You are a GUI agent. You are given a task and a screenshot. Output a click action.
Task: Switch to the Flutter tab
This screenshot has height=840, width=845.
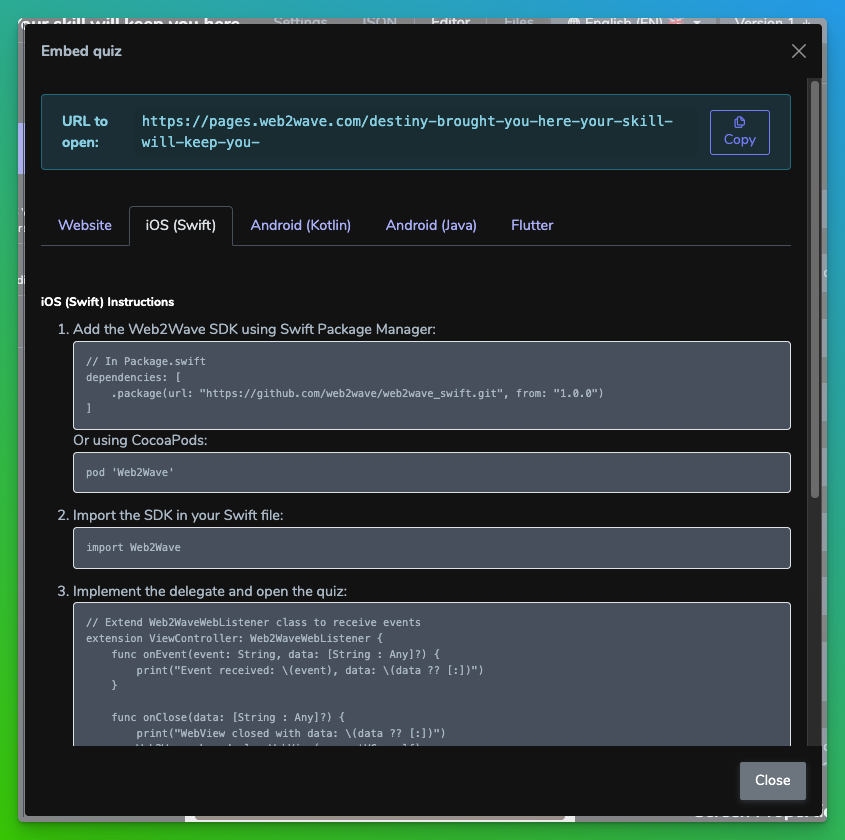point(532,225)
